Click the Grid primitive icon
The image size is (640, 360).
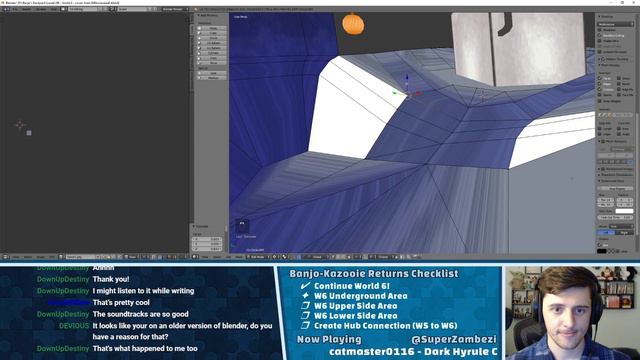pos(200,73)
